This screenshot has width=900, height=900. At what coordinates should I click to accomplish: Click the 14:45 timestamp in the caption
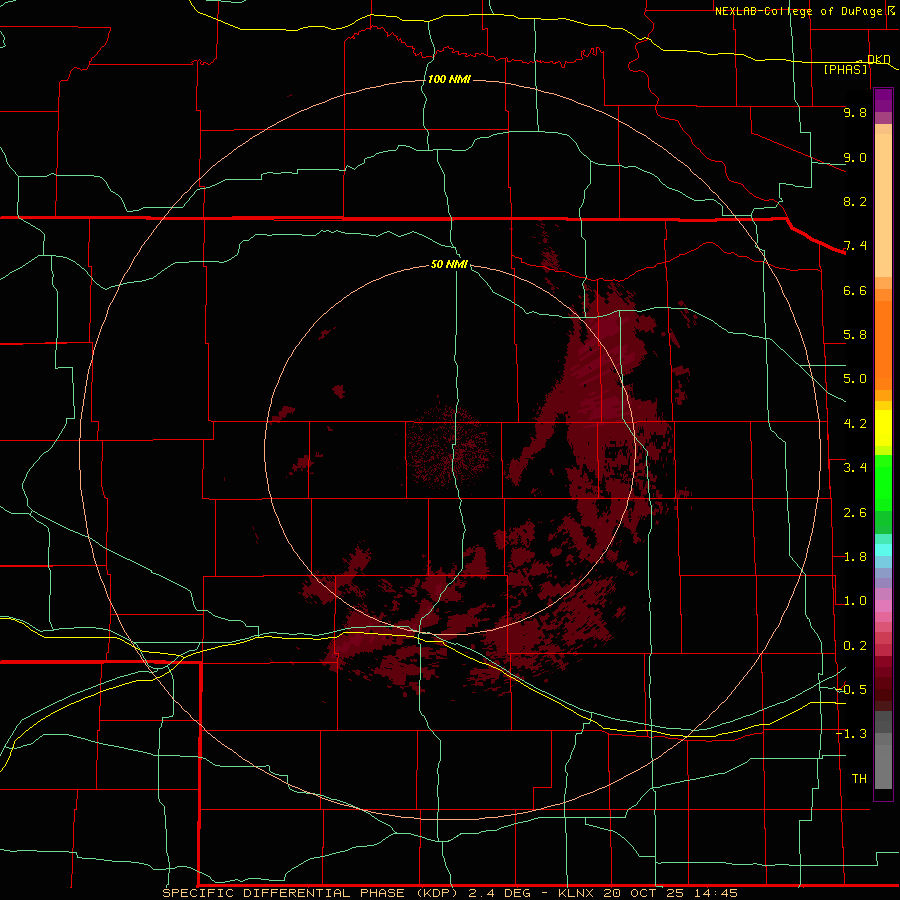pos(715,893)
